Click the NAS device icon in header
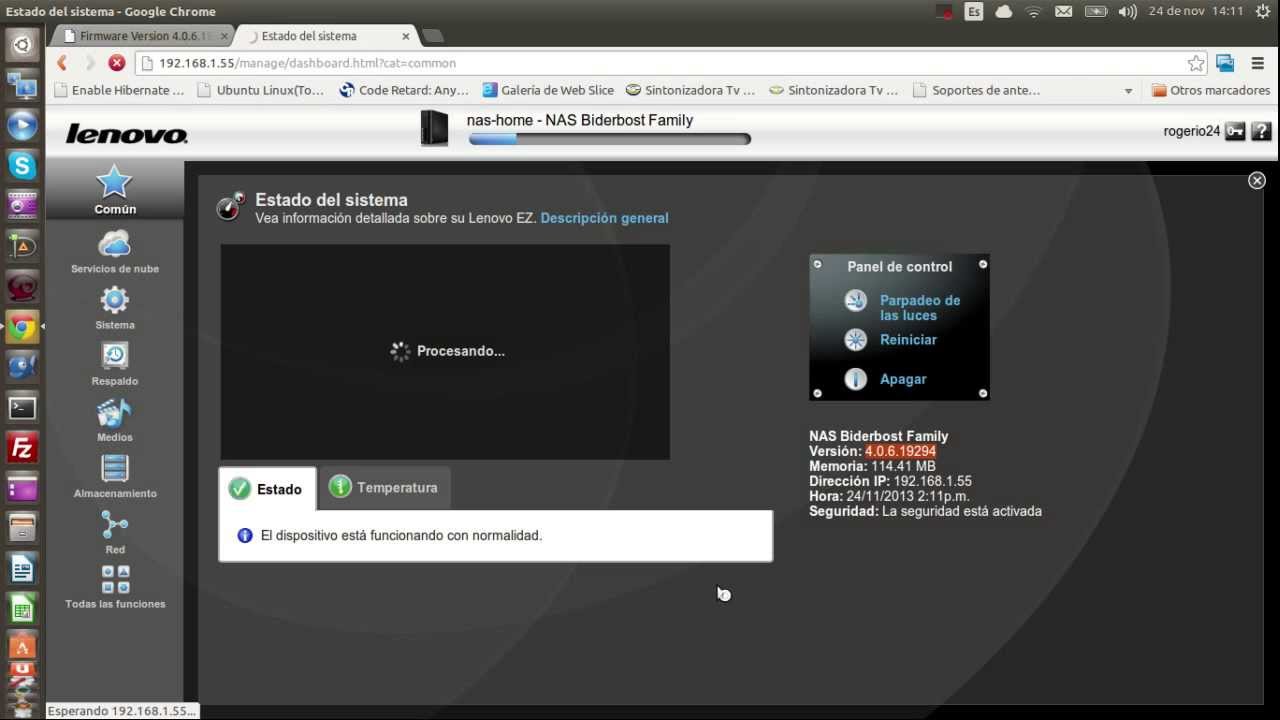1280x720 pixels. [x=435, y=128]
